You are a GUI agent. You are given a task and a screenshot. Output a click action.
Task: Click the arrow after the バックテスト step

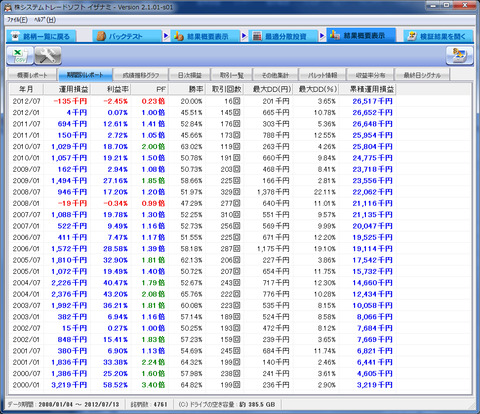pyautogui.click(x=166, y=36)
